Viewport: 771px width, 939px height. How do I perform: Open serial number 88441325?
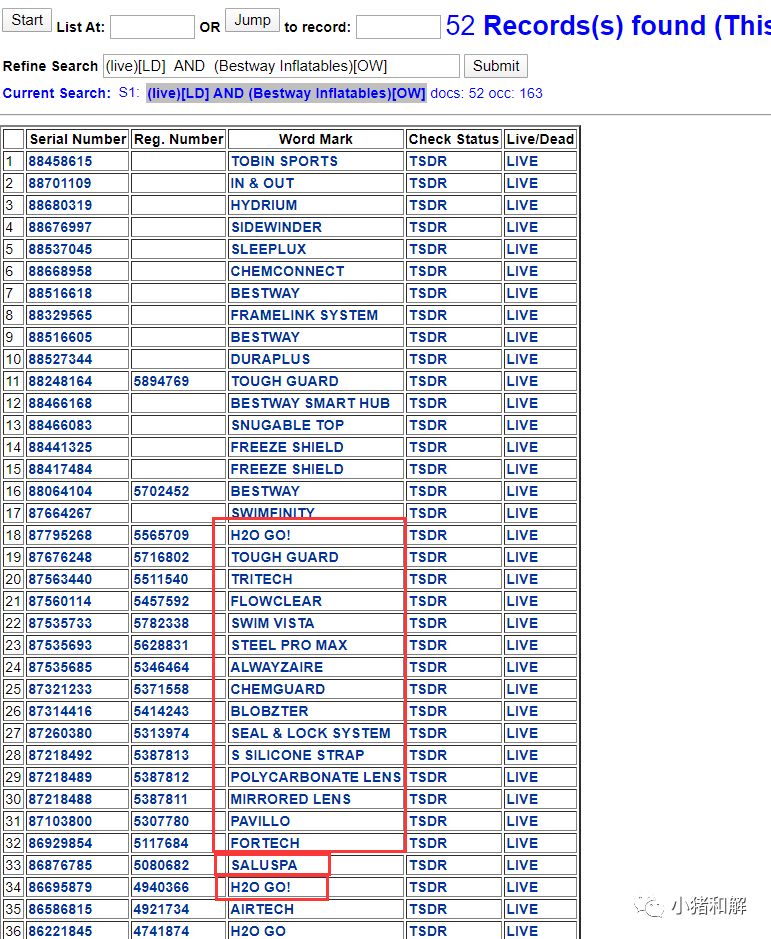60,447
